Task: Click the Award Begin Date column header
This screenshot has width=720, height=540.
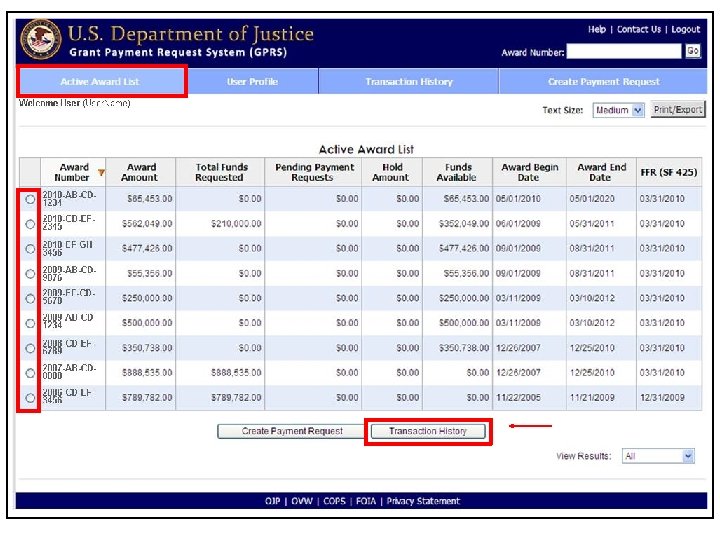Action: 529,172
